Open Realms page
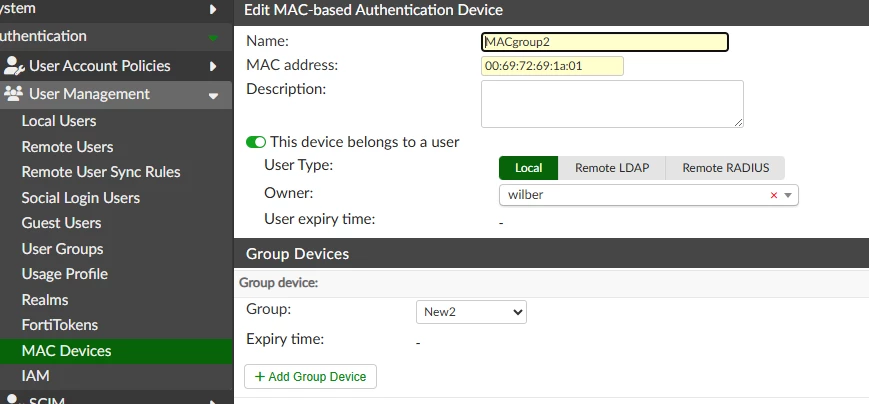The height and width of the screenshot is (404, 869). pyautogui.click(x=44, y=300)
